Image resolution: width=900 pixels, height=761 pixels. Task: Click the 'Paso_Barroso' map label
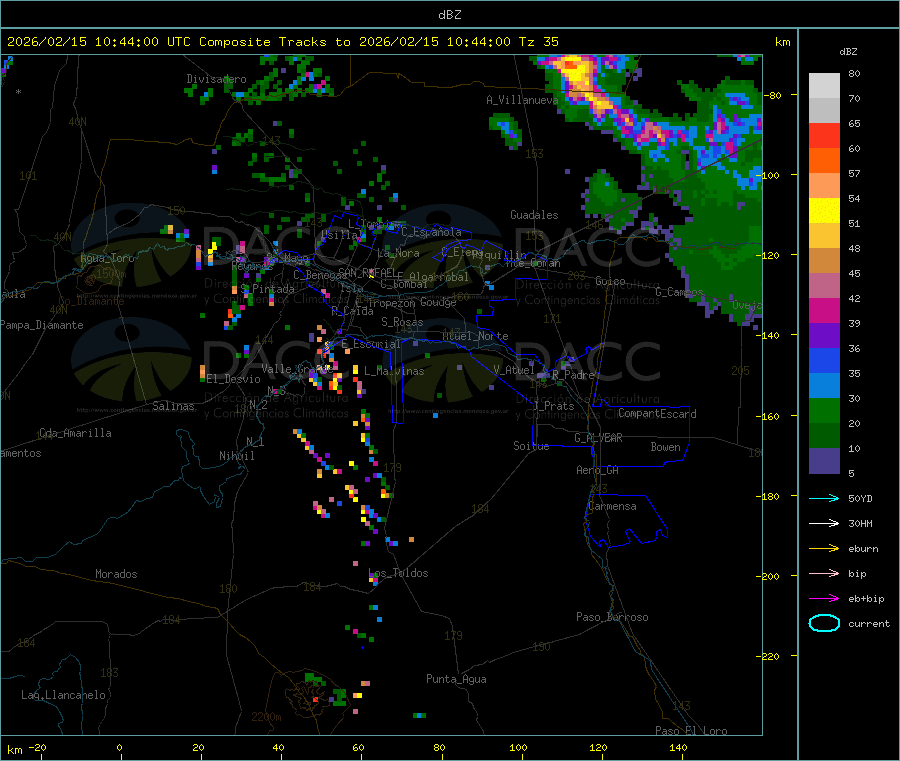pos(612,617)
